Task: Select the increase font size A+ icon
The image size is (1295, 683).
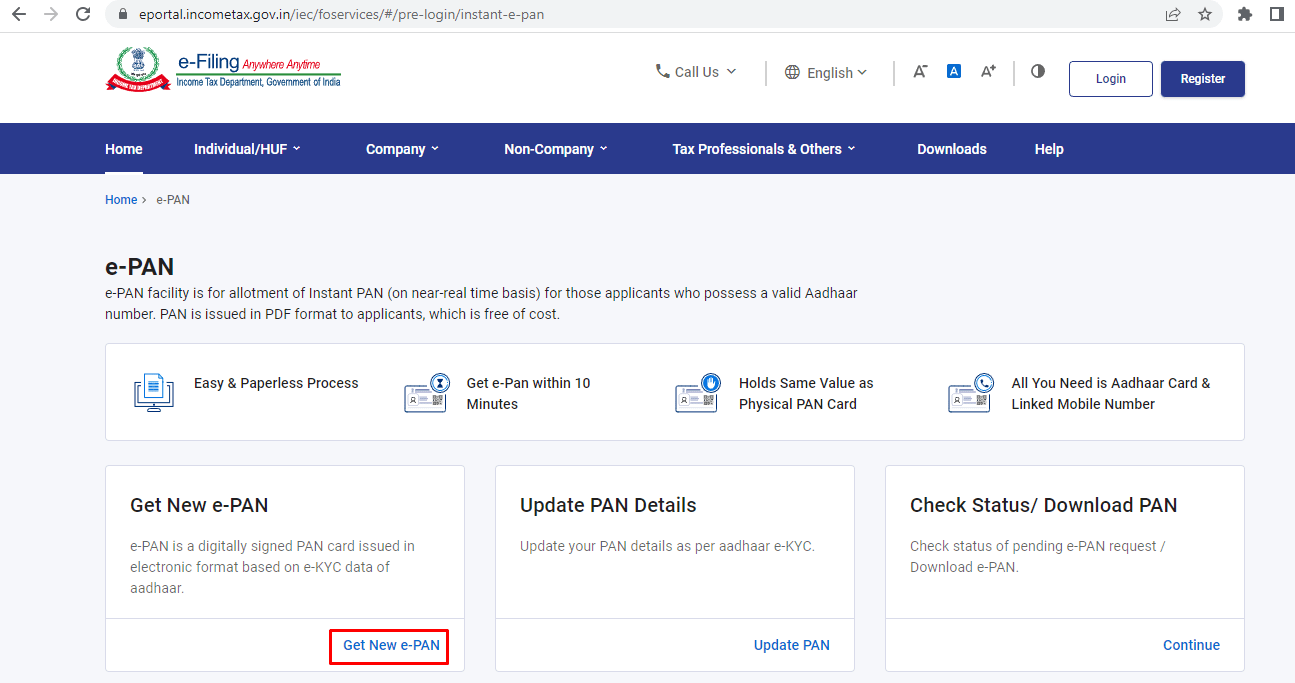Action: click(x=988, y=70)
